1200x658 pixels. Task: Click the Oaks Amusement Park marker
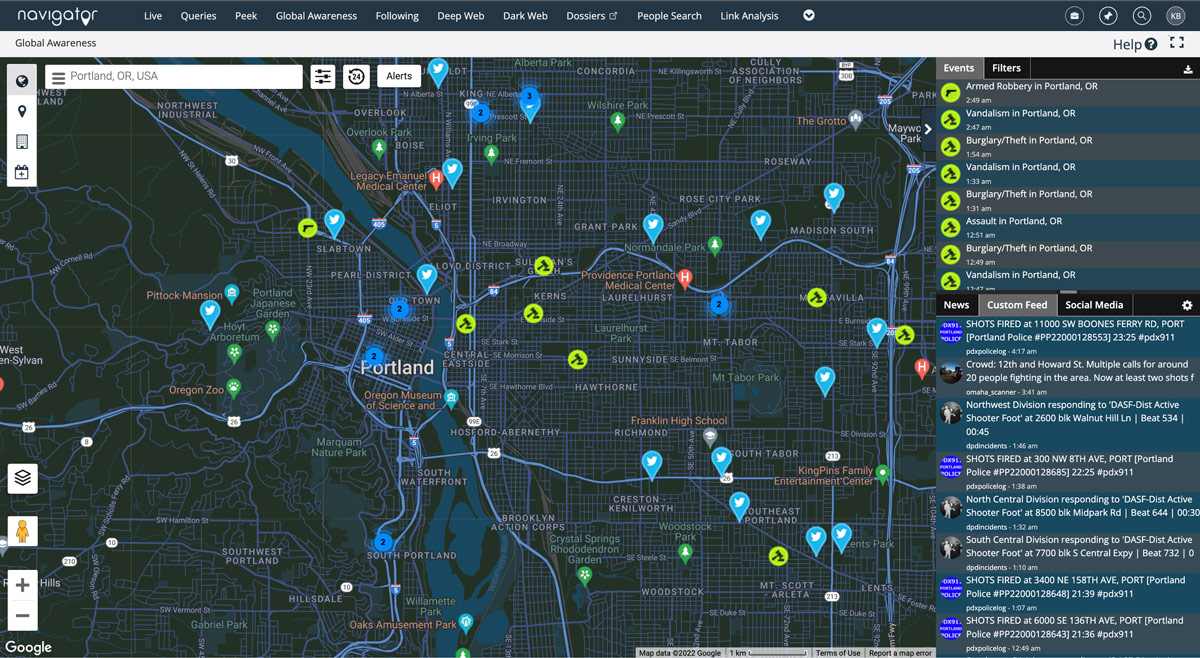click(x=466, y=622)
